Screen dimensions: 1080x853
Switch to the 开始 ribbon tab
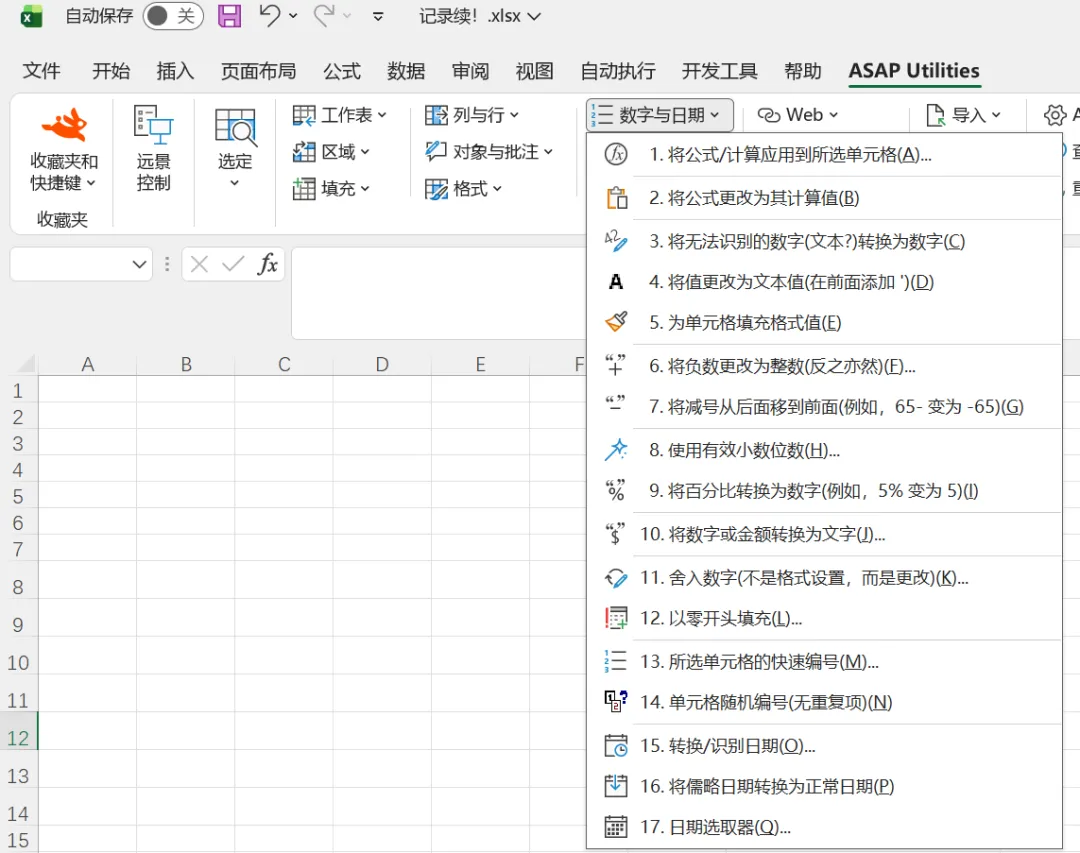111,71
